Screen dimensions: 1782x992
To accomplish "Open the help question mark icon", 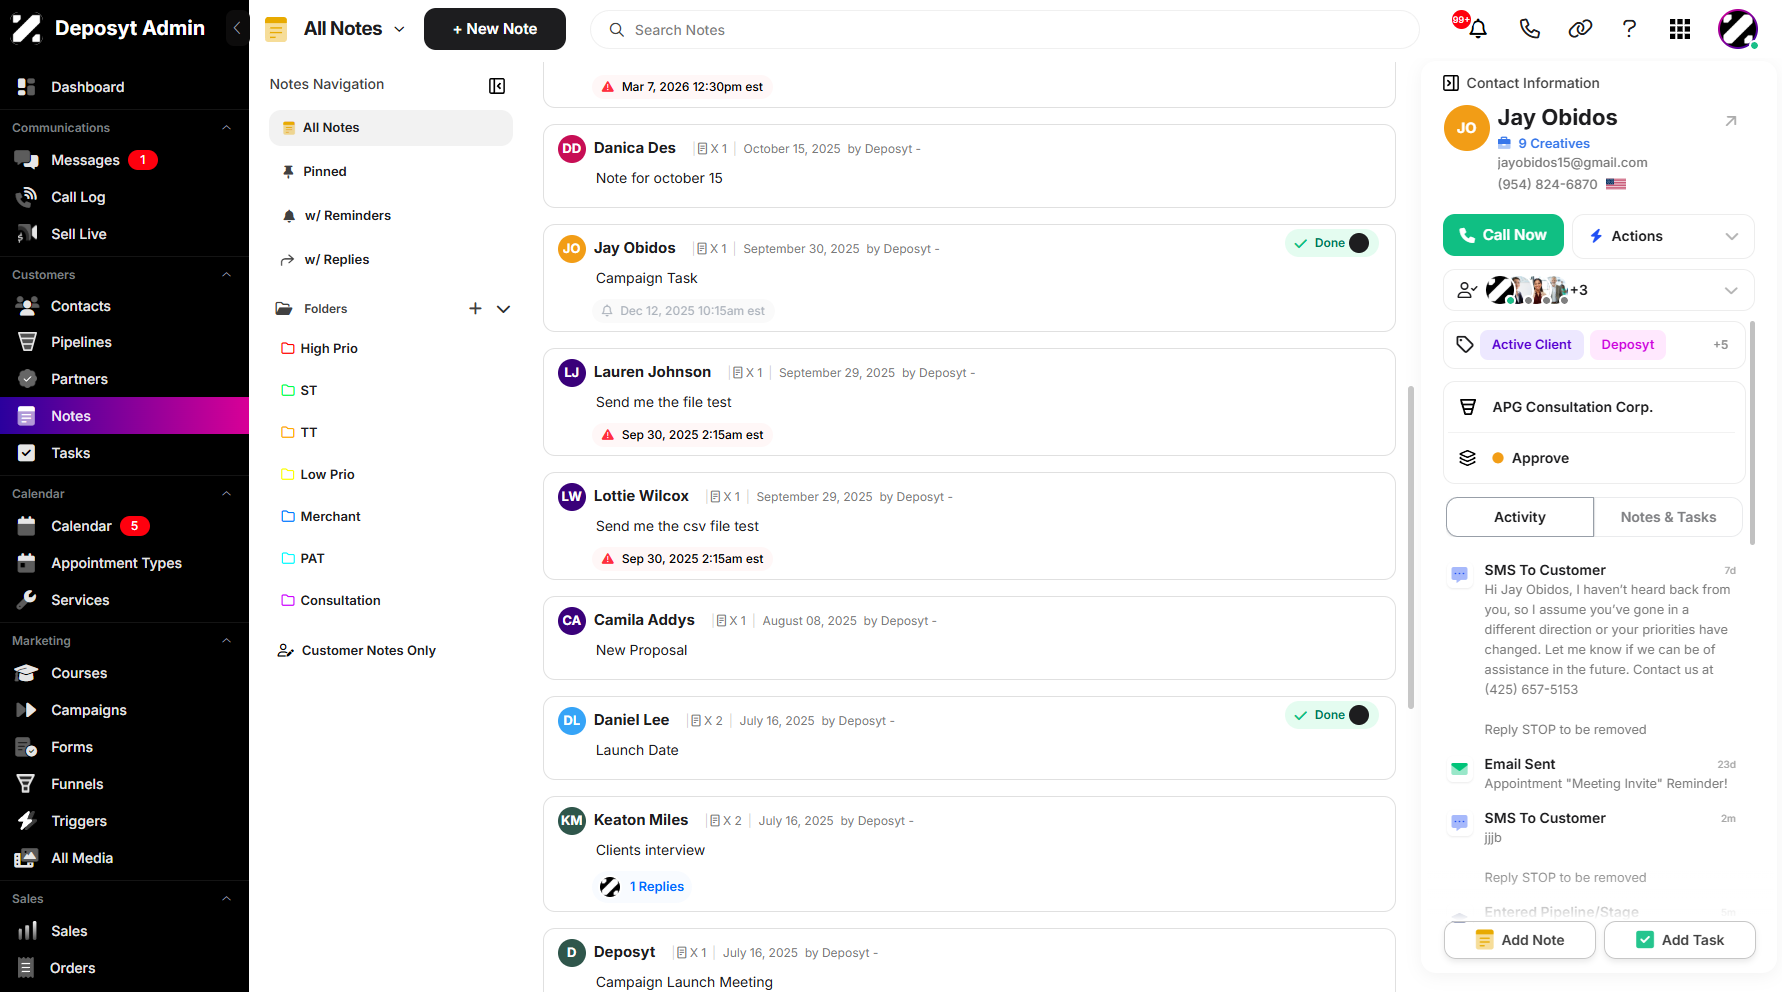I will point(1629,29).
